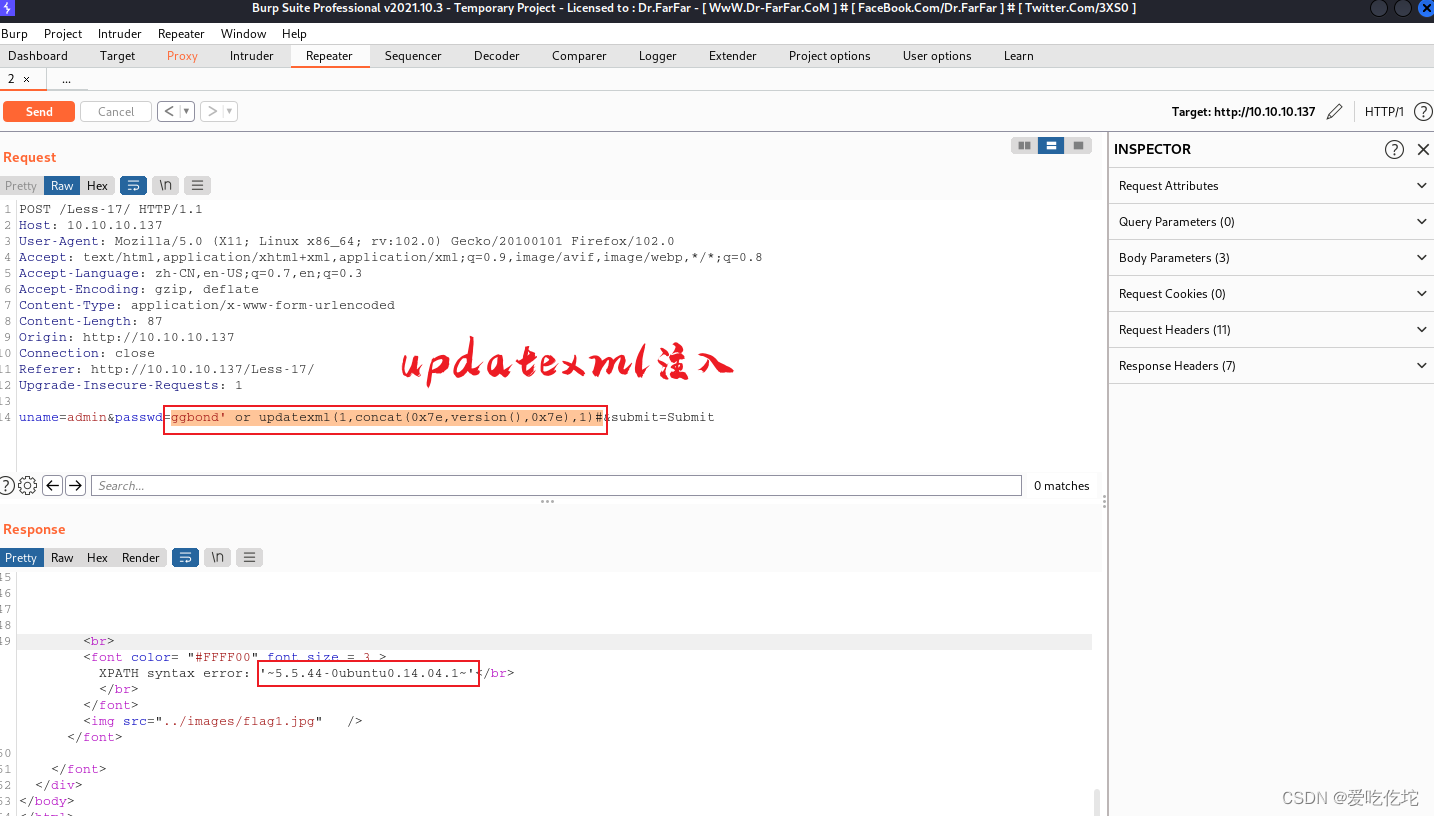Open the Window menu
The width and height of the screenshot is (1434, 816).
click(x=243, y=33)
